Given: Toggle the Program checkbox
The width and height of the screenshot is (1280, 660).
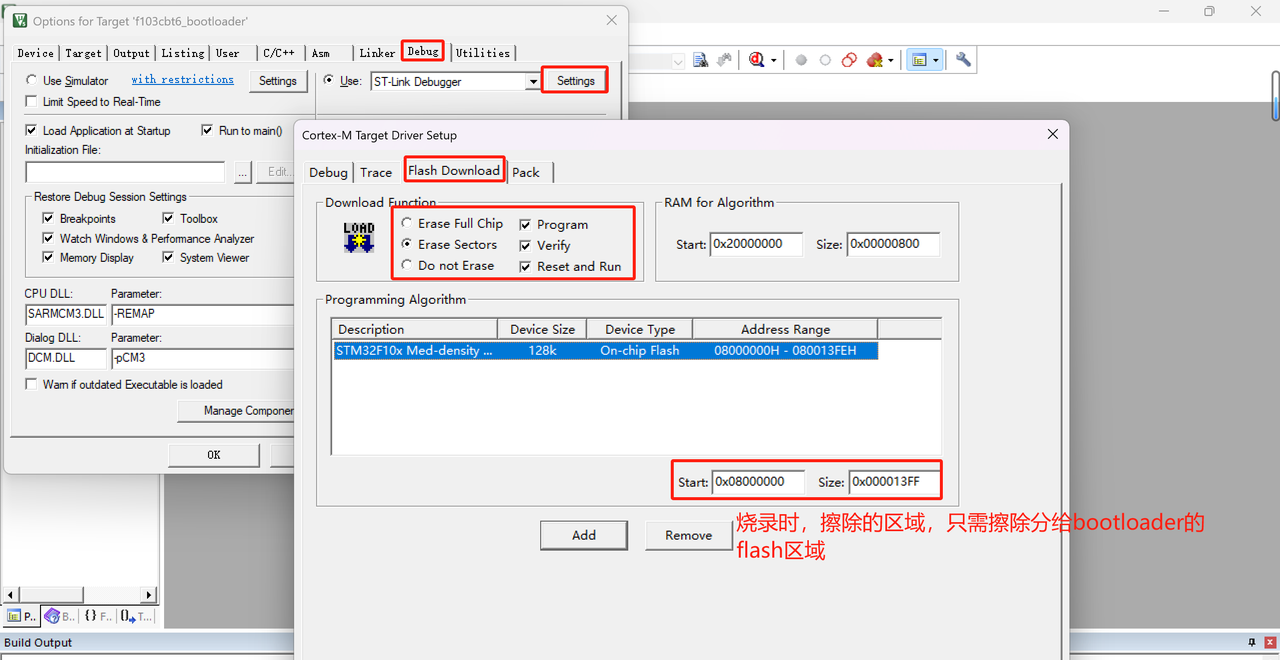Looking at the screenshot, I should 526,225.
